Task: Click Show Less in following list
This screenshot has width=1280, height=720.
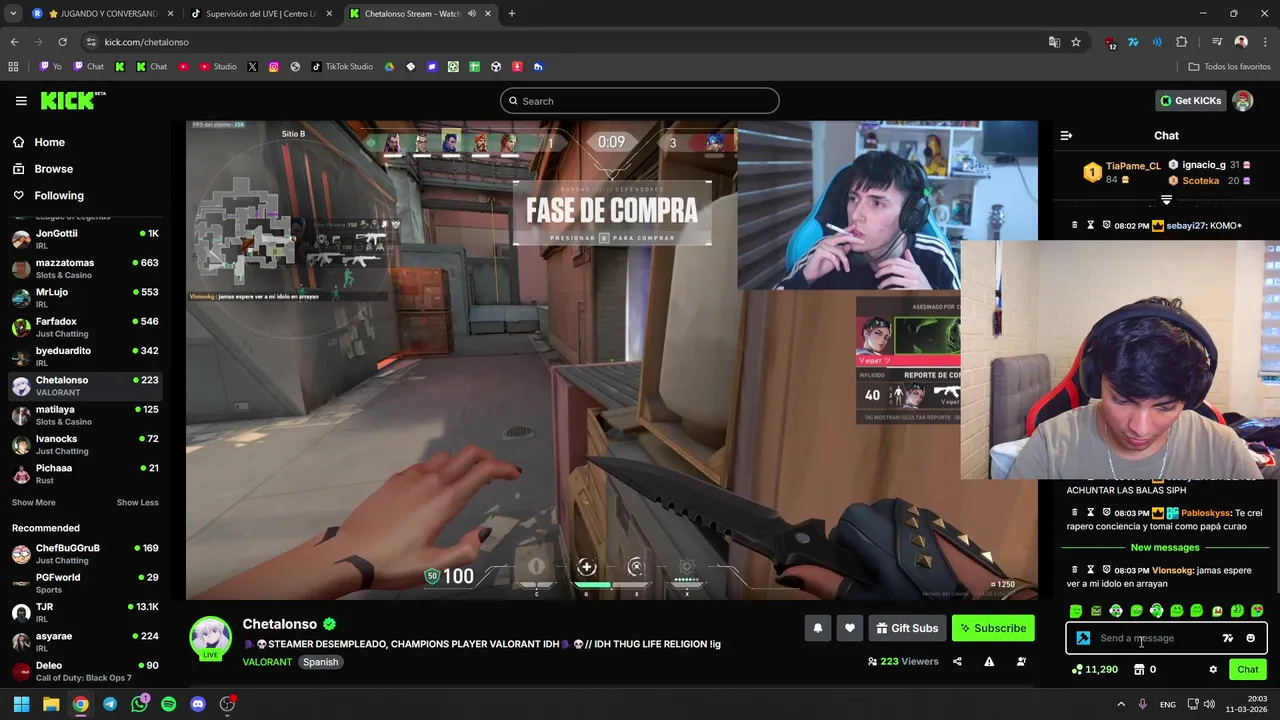Action: click(138, 503)
